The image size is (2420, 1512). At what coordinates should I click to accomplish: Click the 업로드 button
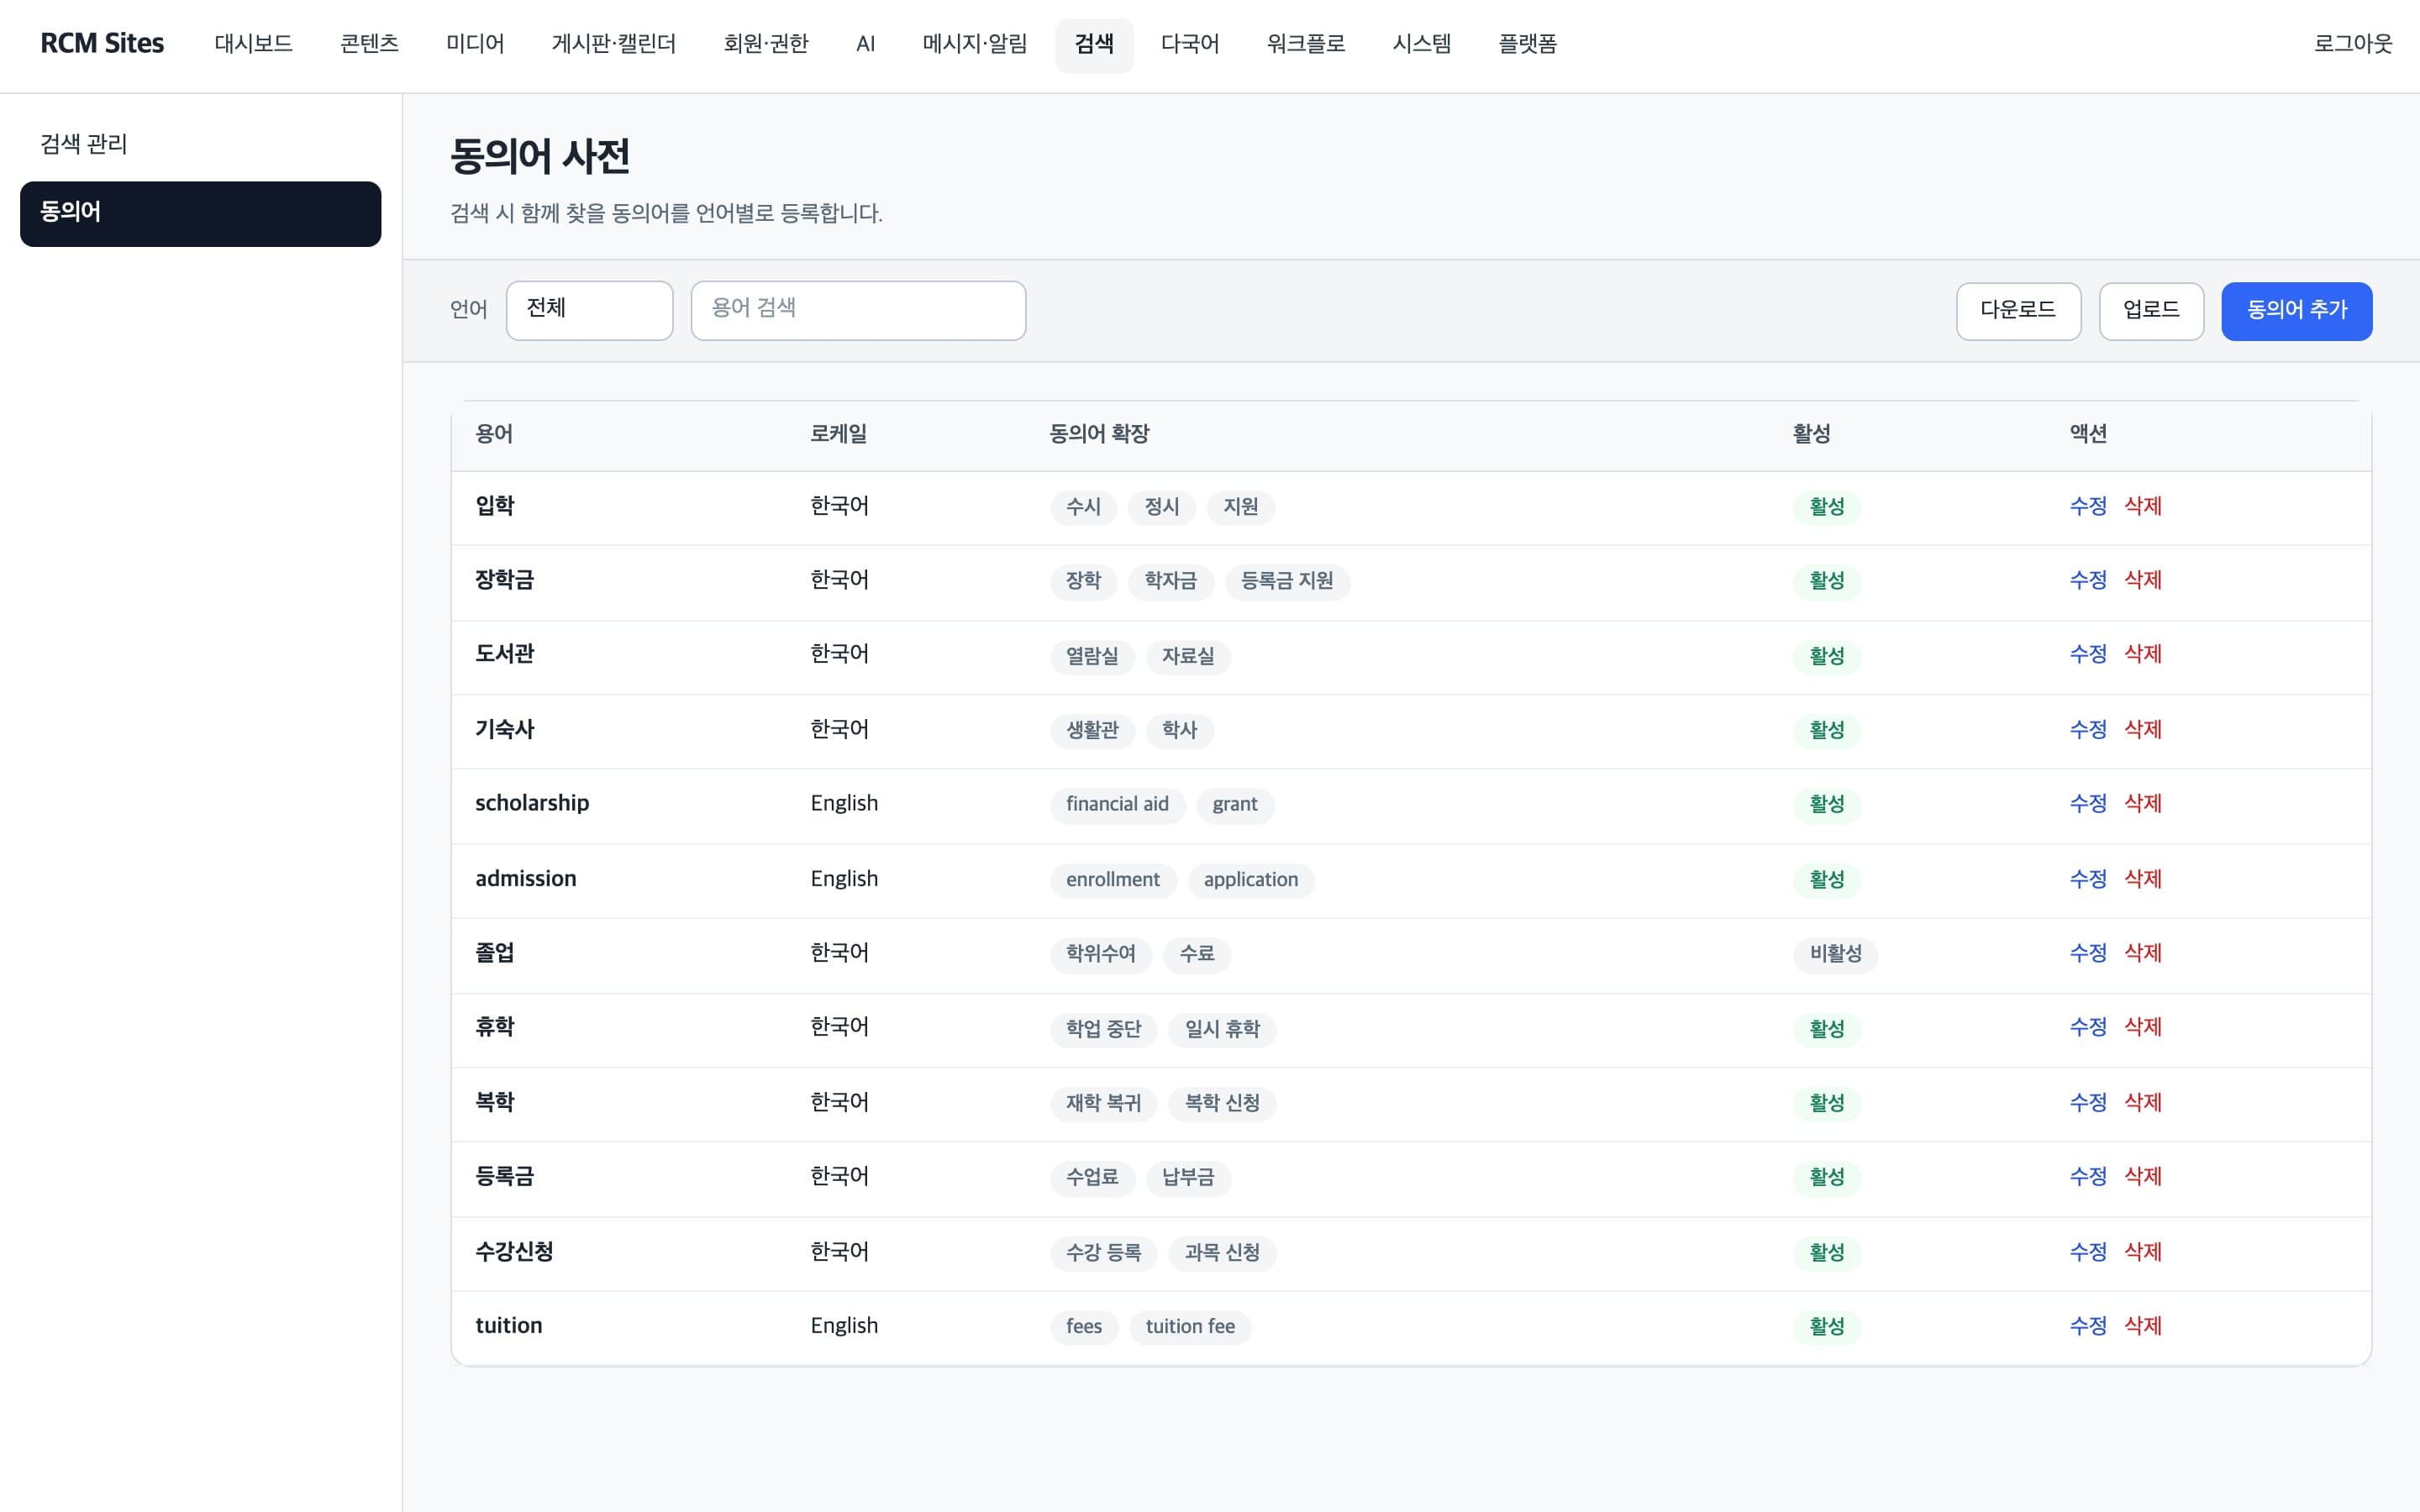click(2151, 311)
